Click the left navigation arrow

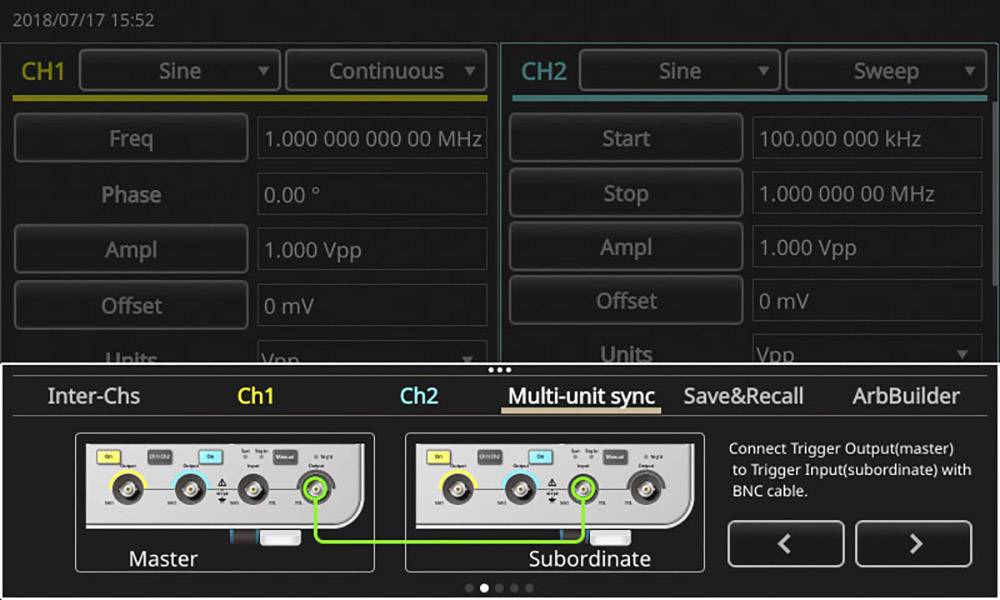coord(786,543)
